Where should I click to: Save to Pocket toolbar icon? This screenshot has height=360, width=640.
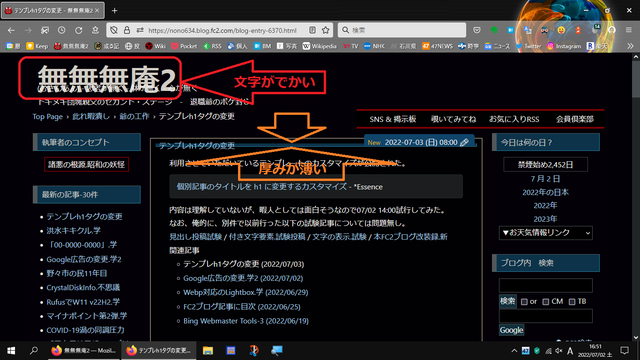click(x=477, y=30)
